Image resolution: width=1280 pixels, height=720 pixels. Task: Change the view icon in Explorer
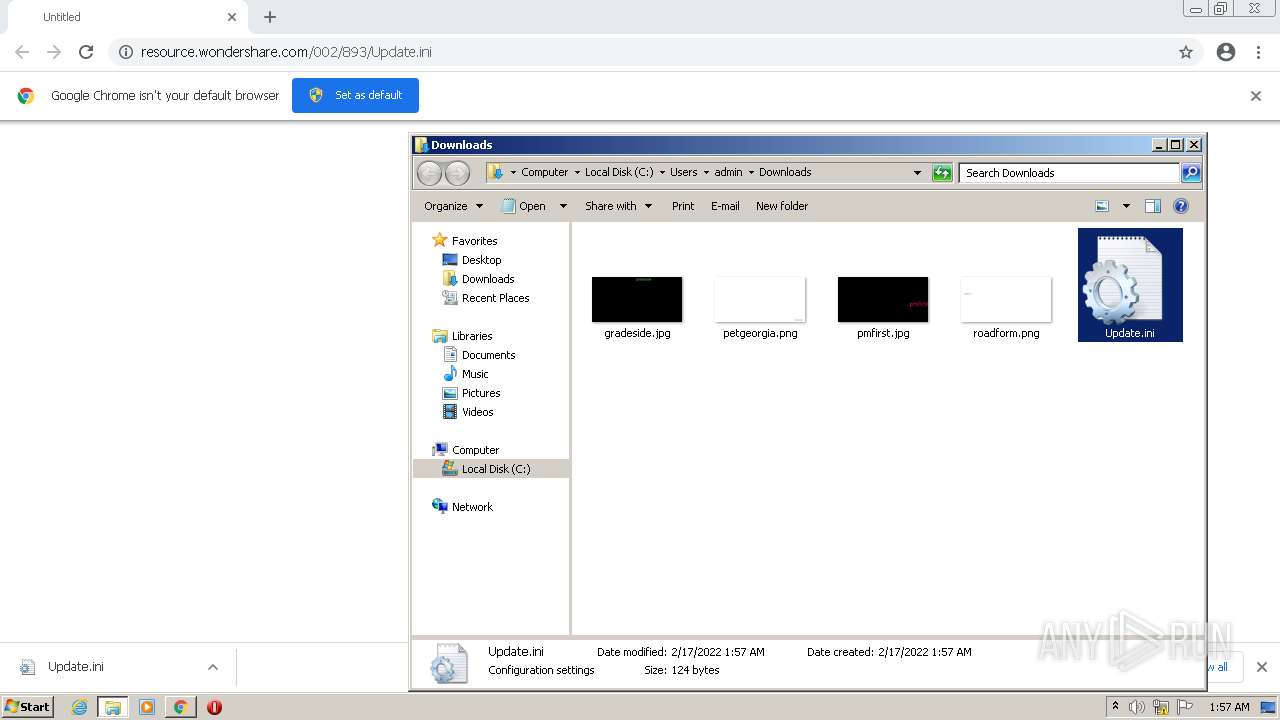(x=1102, y=206)
